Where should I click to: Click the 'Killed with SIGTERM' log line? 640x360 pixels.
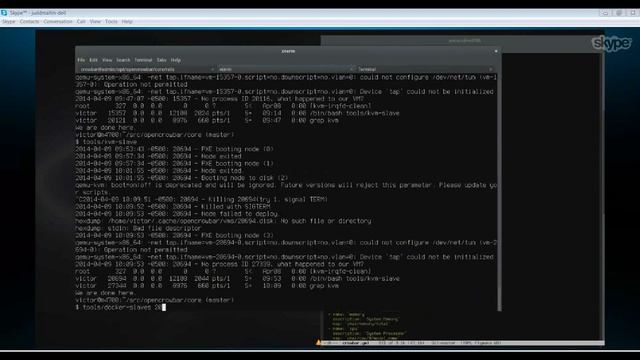(x=173, y=207)
